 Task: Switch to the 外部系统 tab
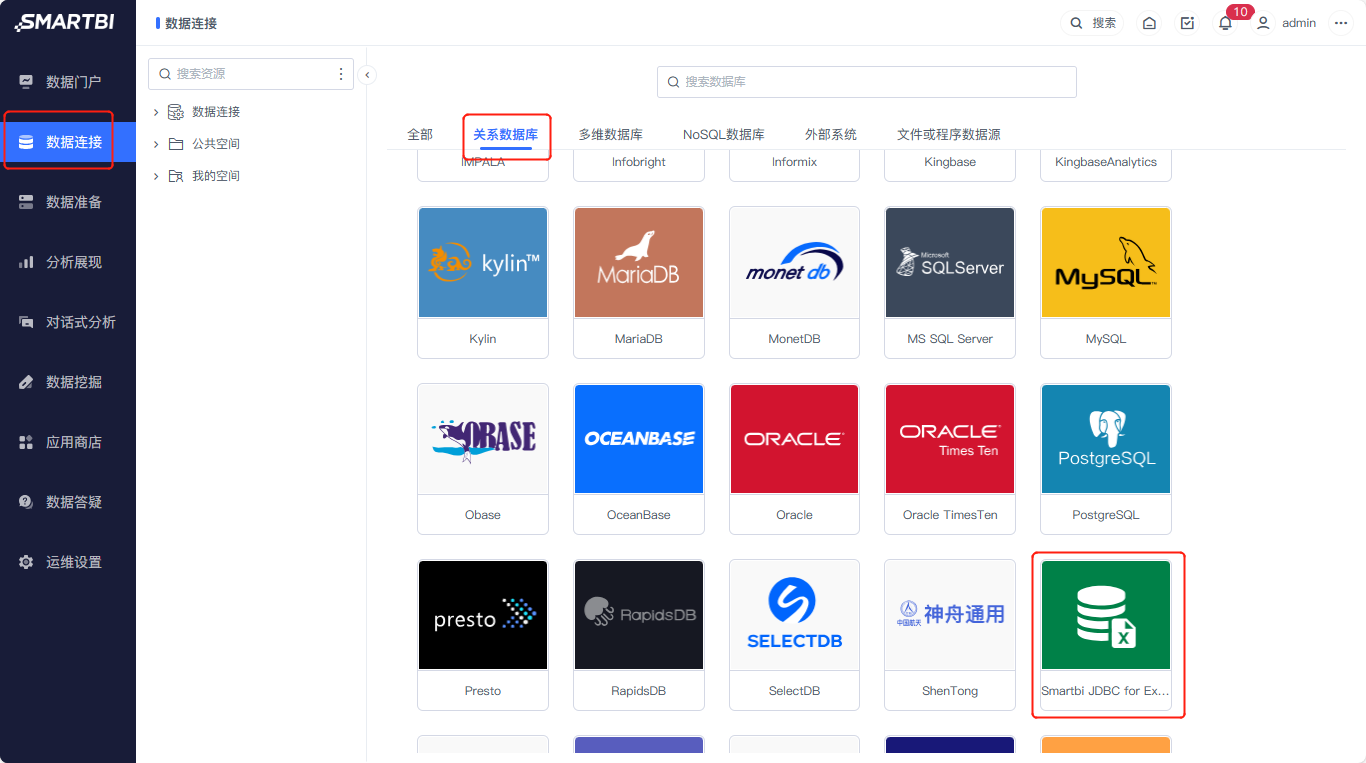click(831, 134)
